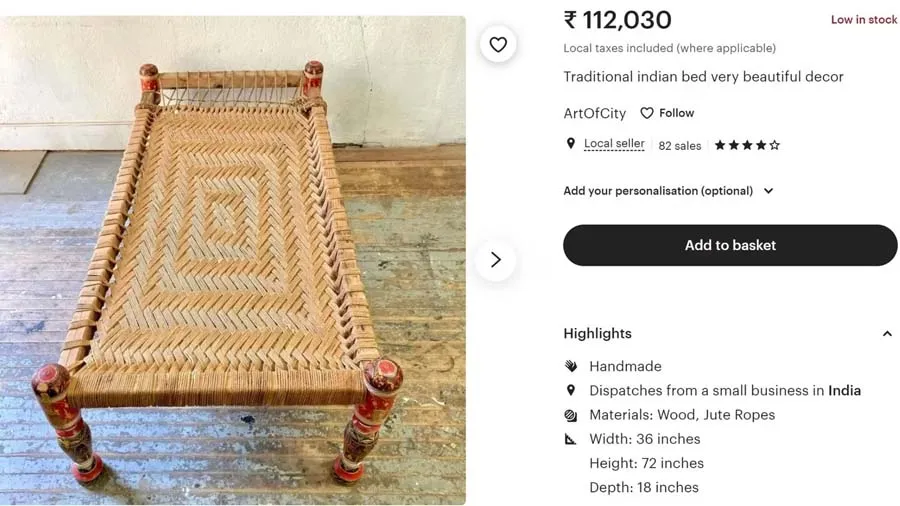Click the Highlights section heading
This screenshot has width=900, height=506.
[x=597, y=334]
